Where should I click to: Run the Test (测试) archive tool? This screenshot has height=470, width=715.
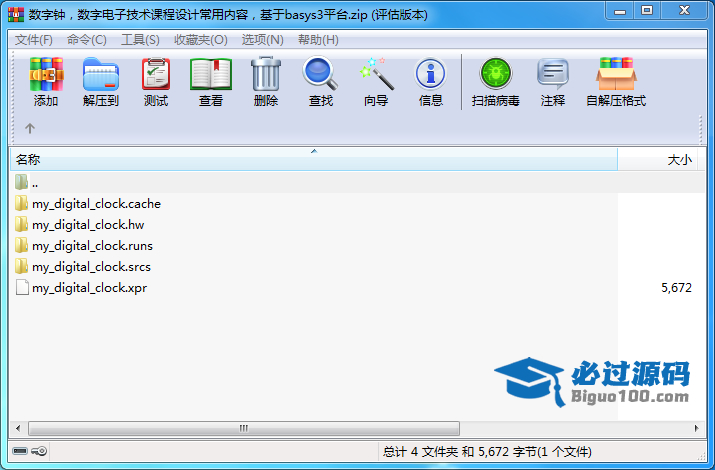pos(156,74)
